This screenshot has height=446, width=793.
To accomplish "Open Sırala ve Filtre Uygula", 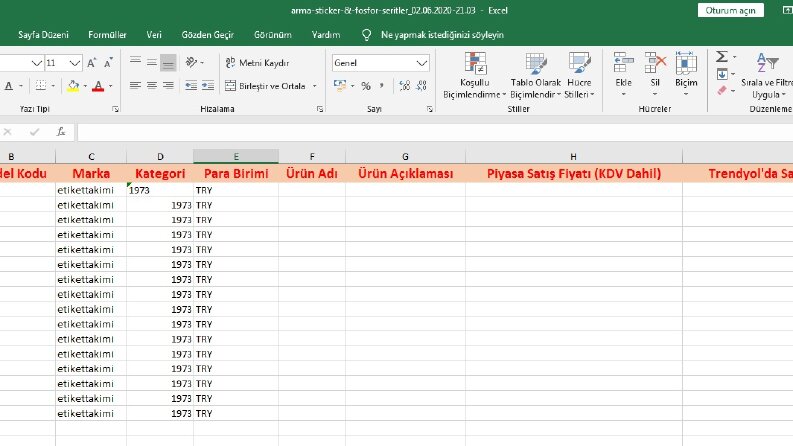I will click(x=767, y=75).
